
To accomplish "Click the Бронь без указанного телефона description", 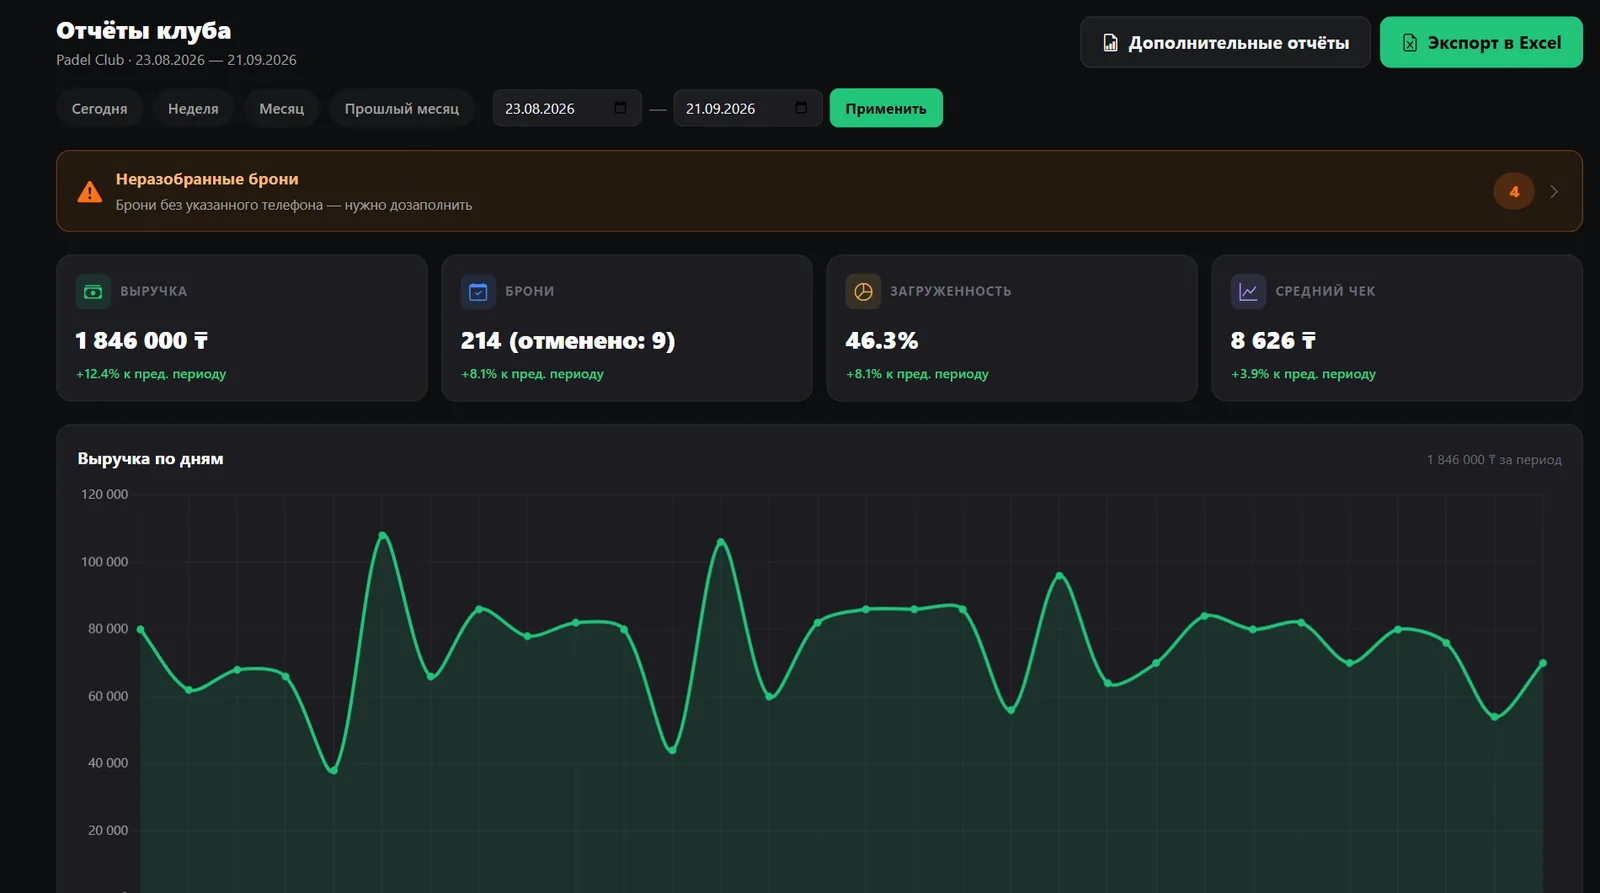I will coord(294,205).
